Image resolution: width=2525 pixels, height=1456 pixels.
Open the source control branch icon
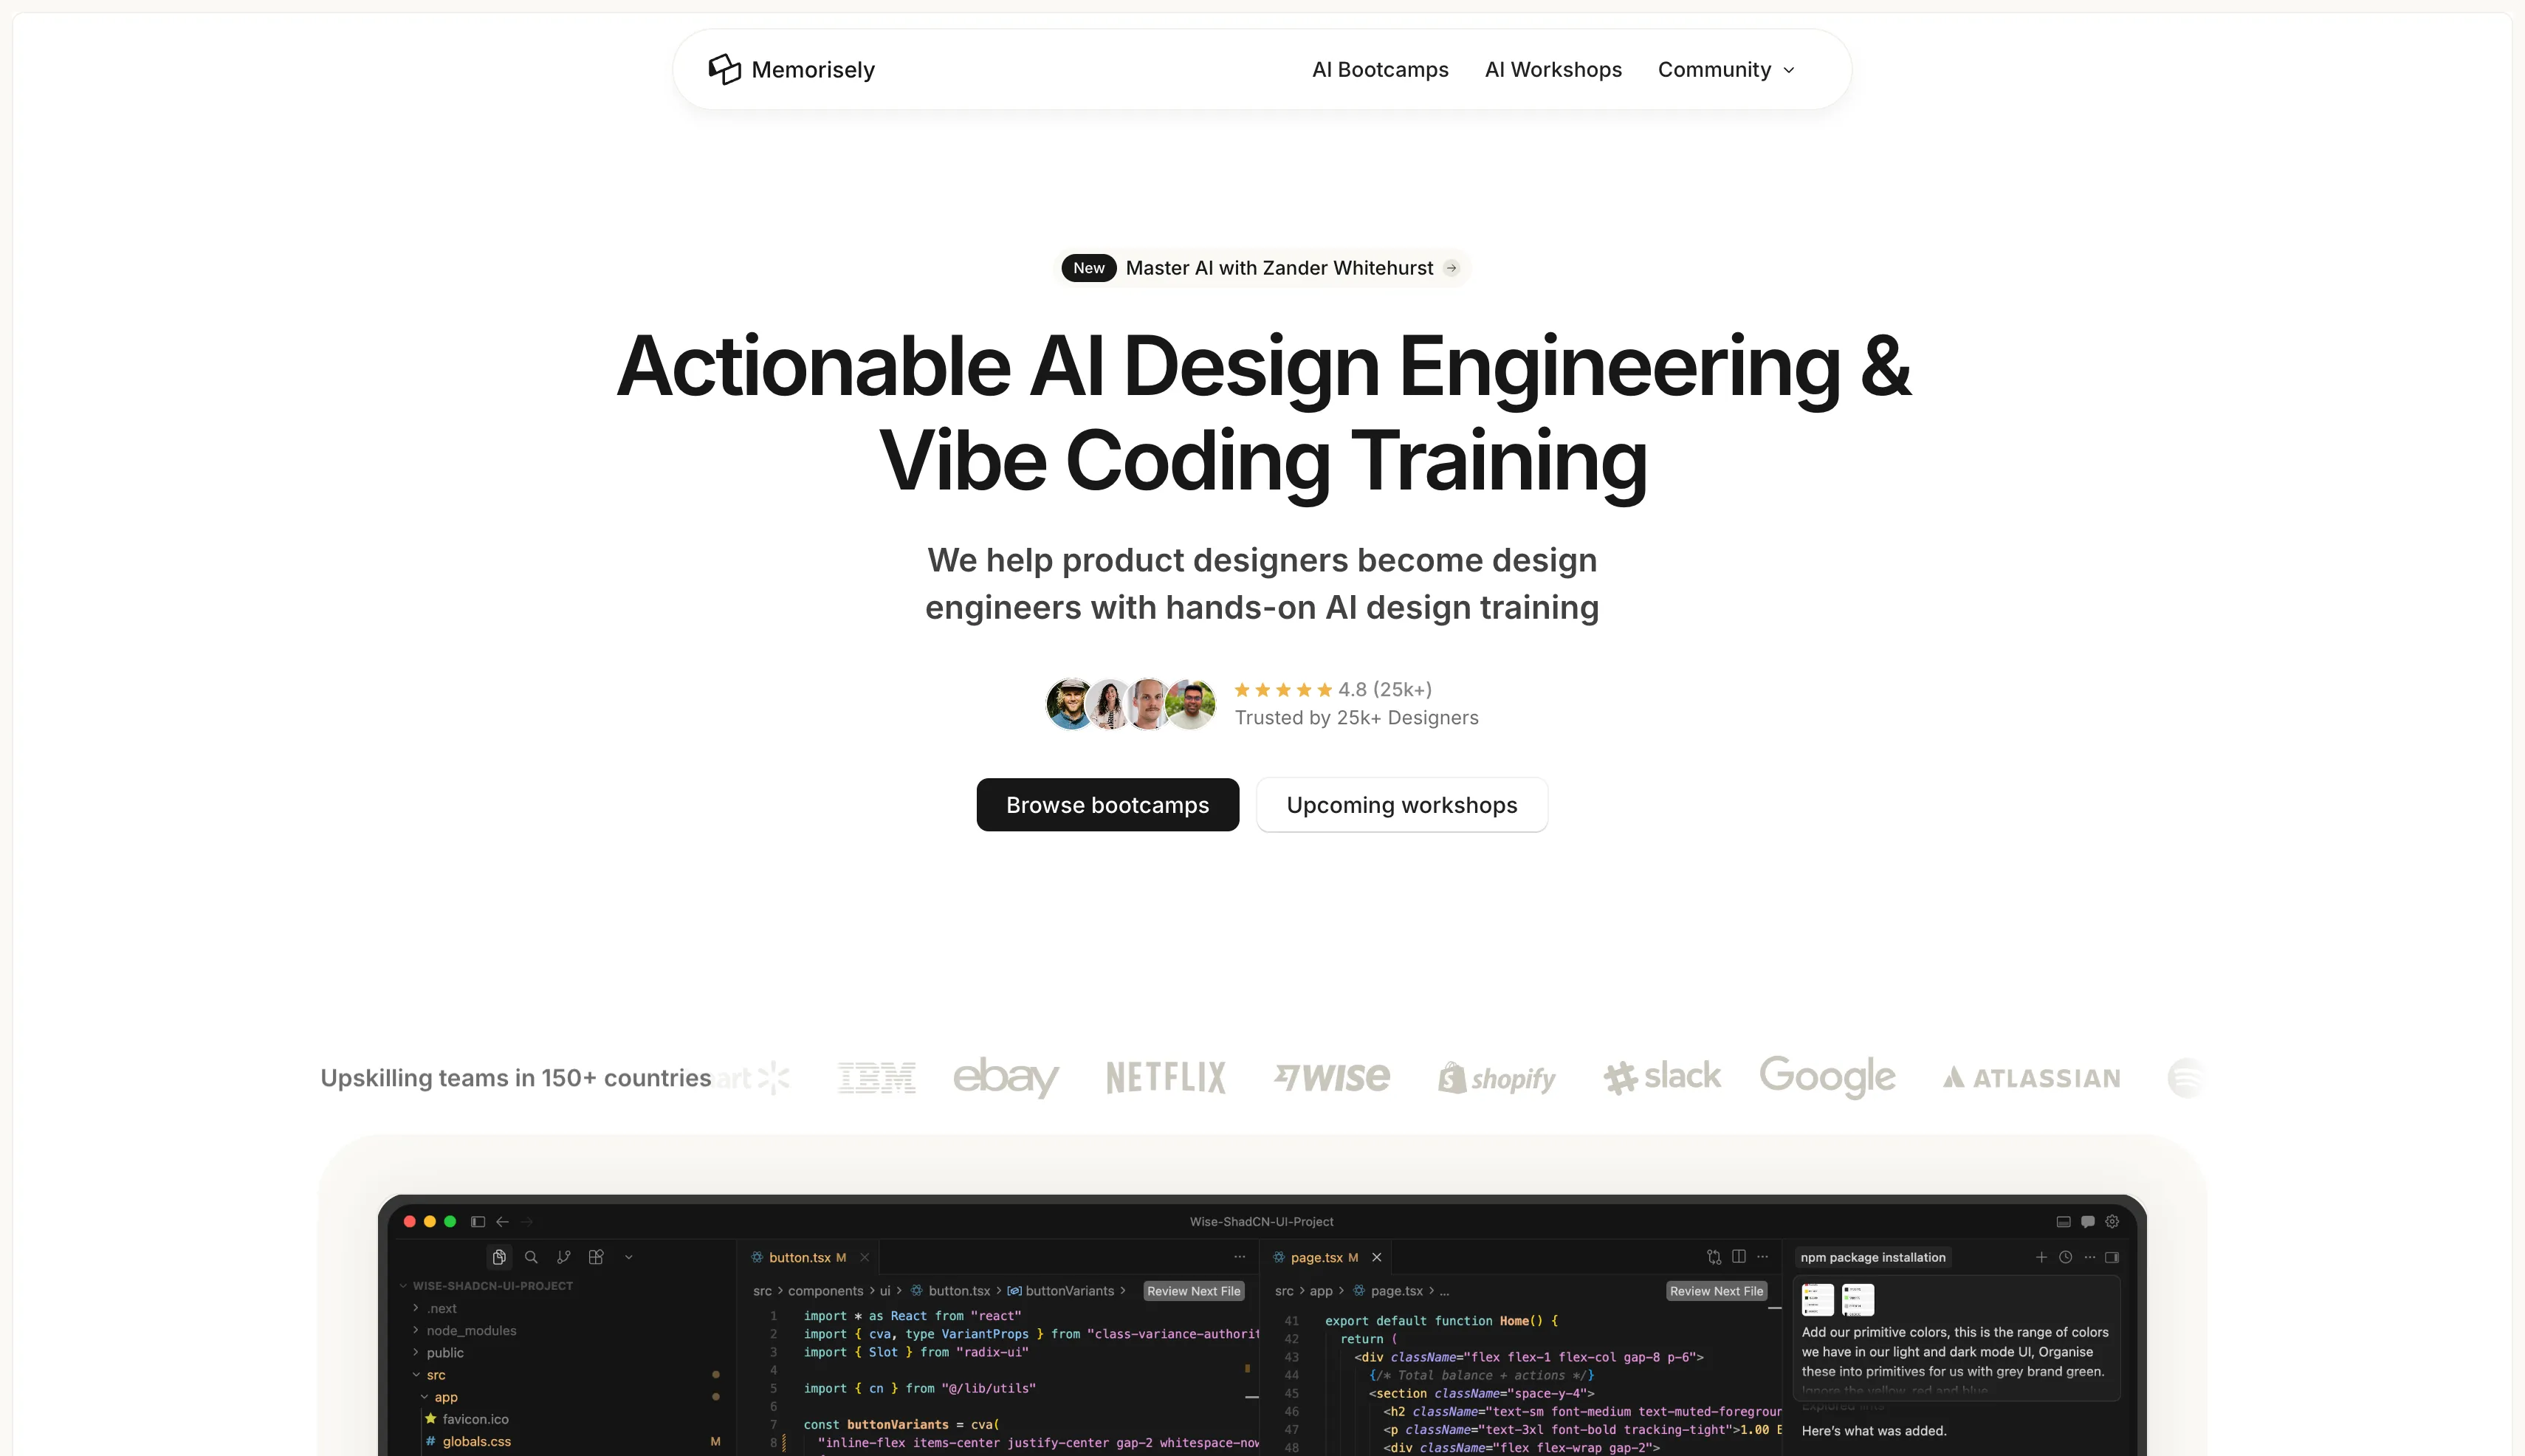[x=563, y=1257]
